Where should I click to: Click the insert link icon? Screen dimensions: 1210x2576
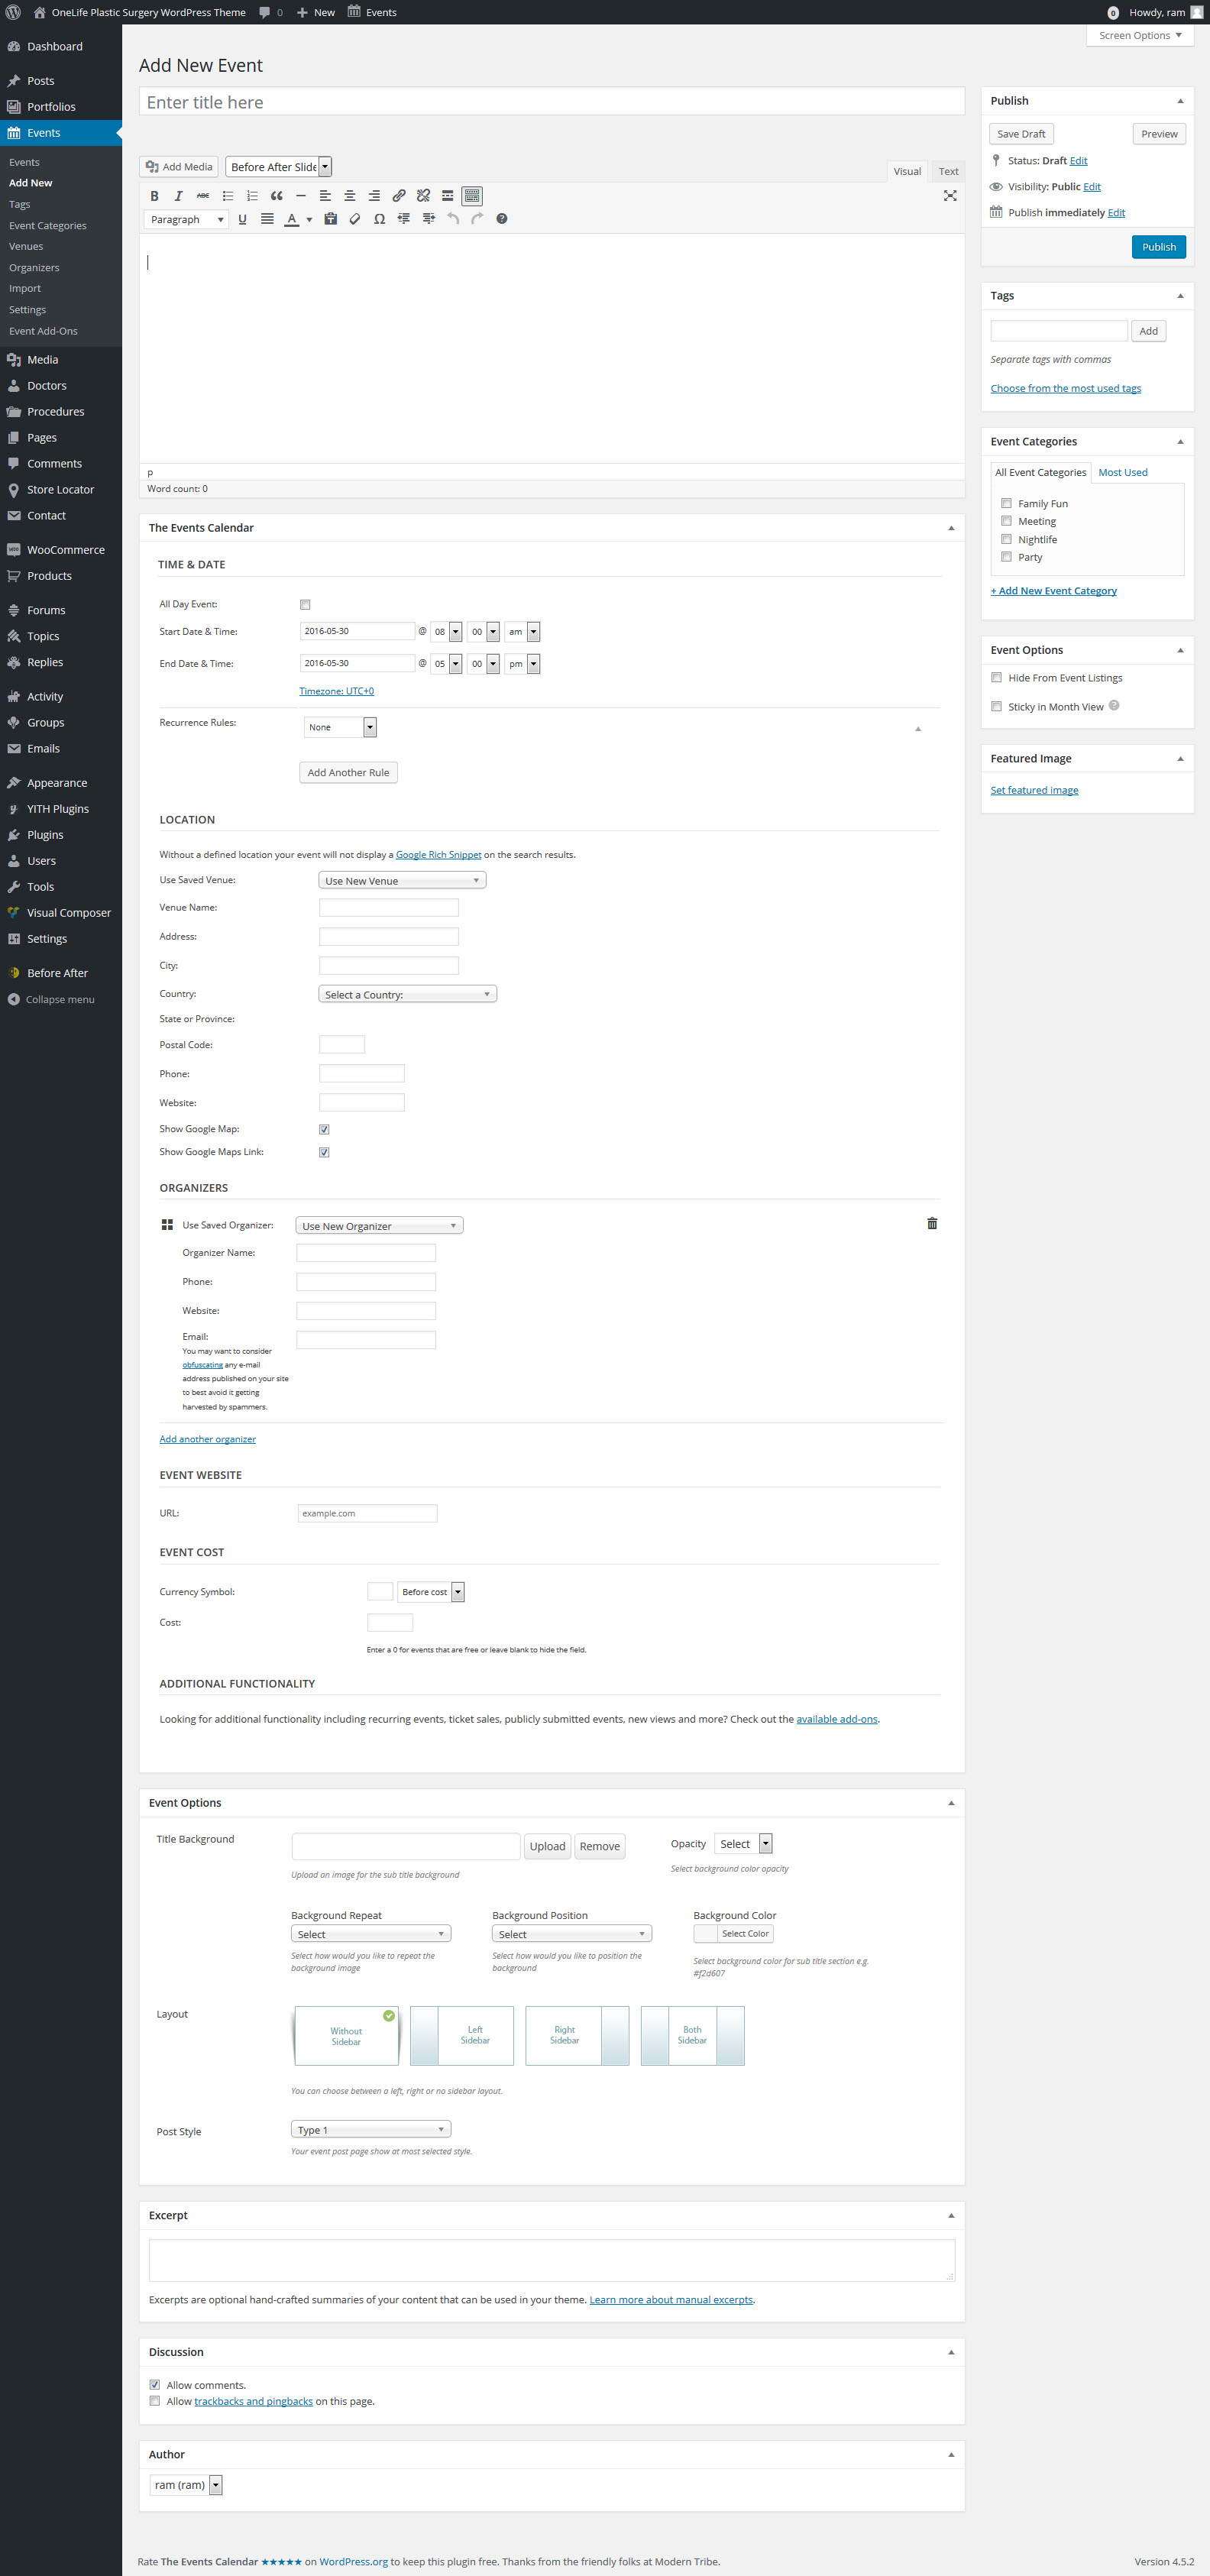pos(399,196)
